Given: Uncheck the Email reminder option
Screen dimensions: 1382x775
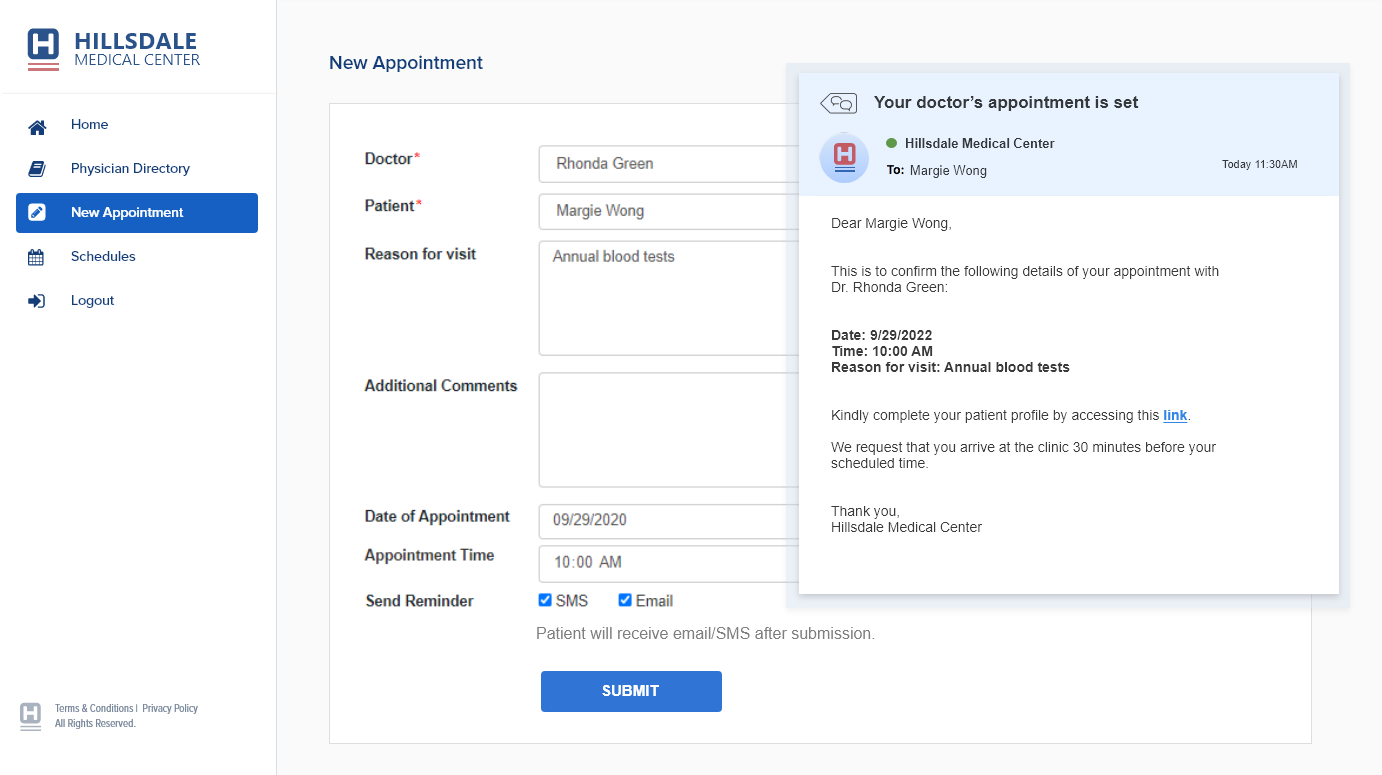Looking at the screenshot, I should point(624,599).
